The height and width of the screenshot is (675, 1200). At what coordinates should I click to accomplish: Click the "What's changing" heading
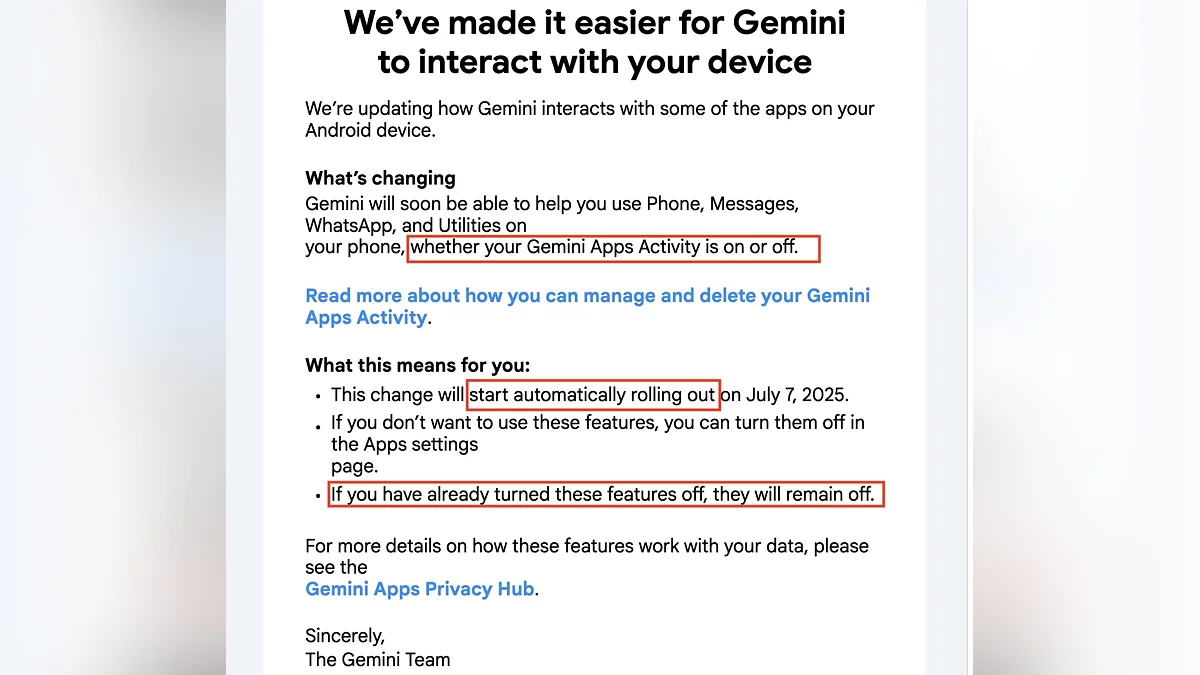pos(380,179)
